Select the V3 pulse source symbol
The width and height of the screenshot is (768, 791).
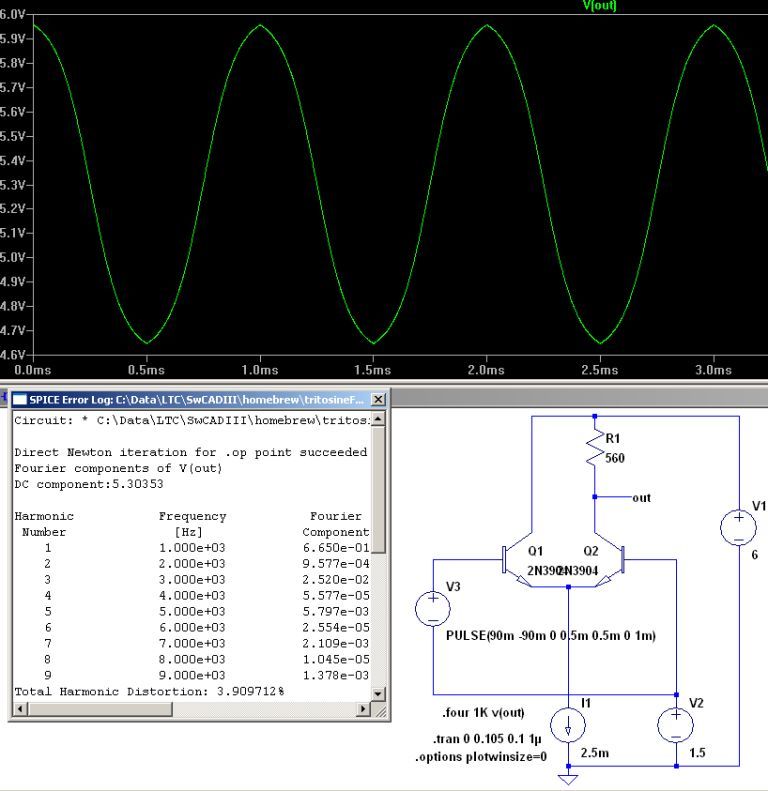tap(433, 608)
